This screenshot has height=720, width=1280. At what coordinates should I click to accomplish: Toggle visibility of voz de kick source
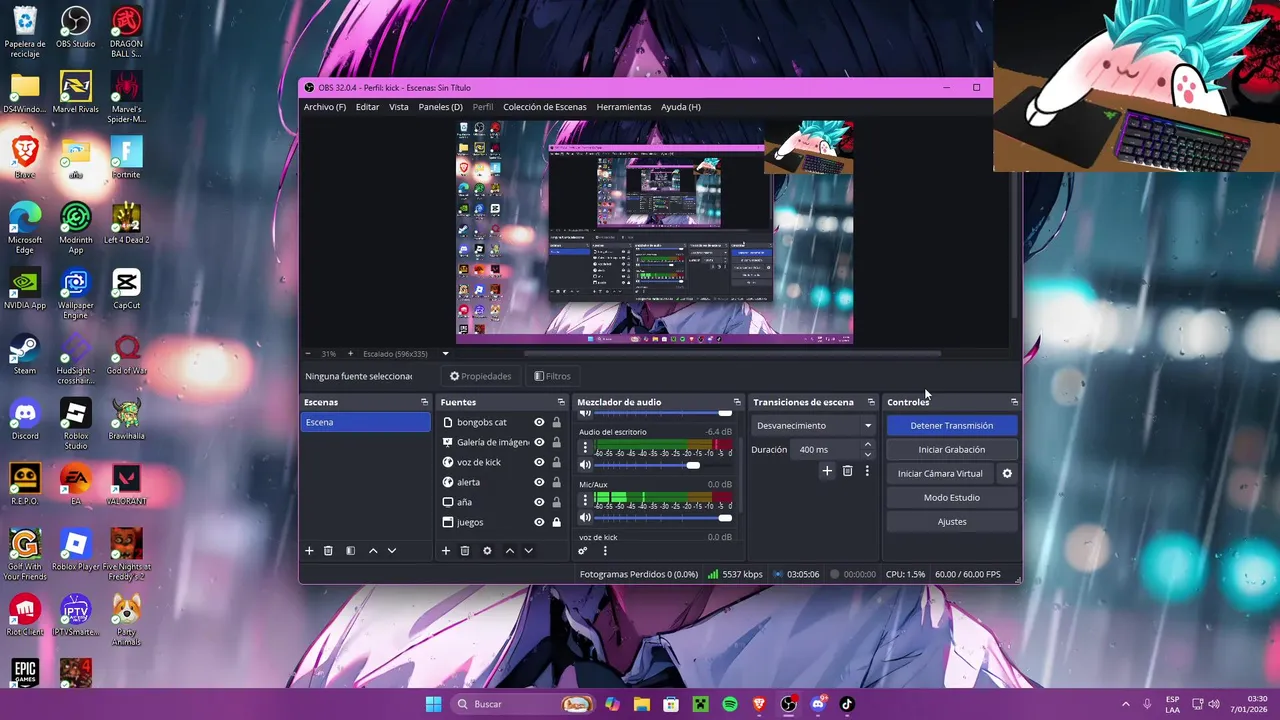pyautogui.click(x=539, y=462)
